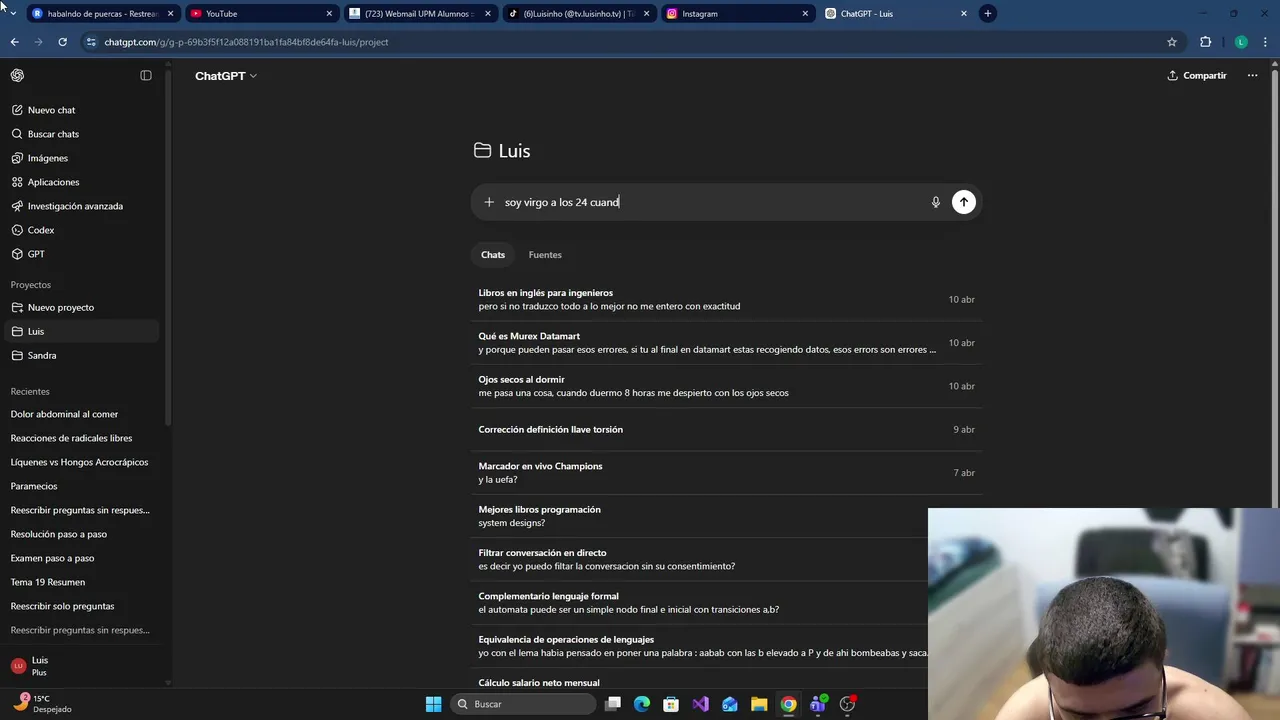Open chat Marcador en vivo Champions

tap(726, 473)
